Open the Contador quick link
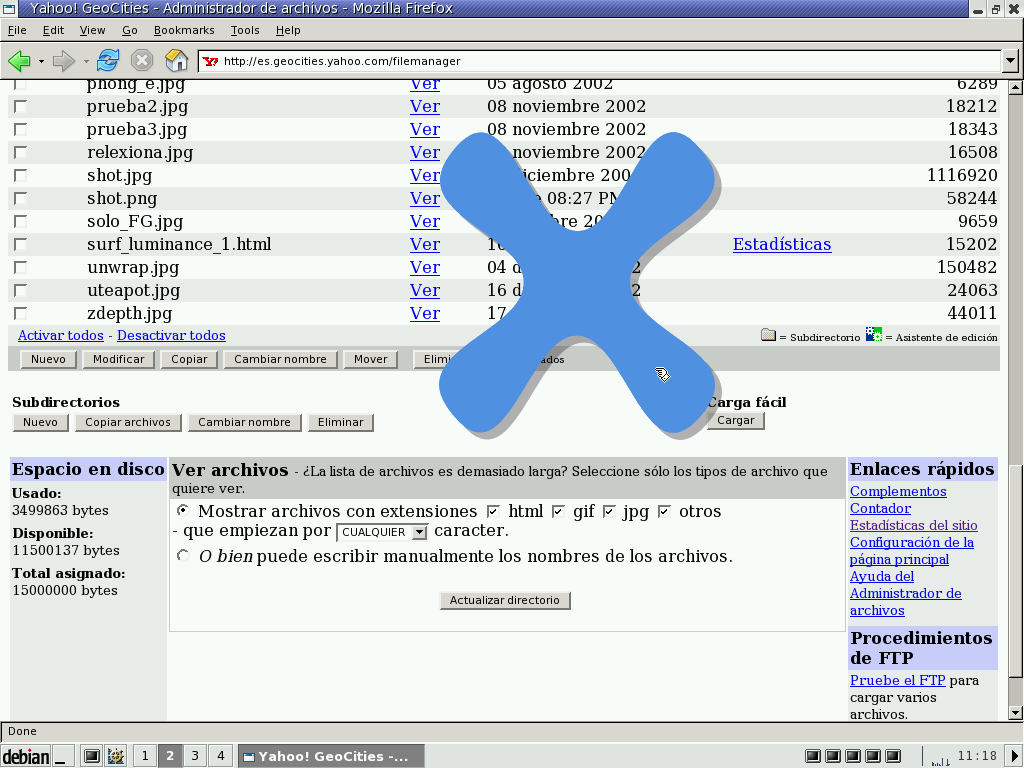 (880, 508)
